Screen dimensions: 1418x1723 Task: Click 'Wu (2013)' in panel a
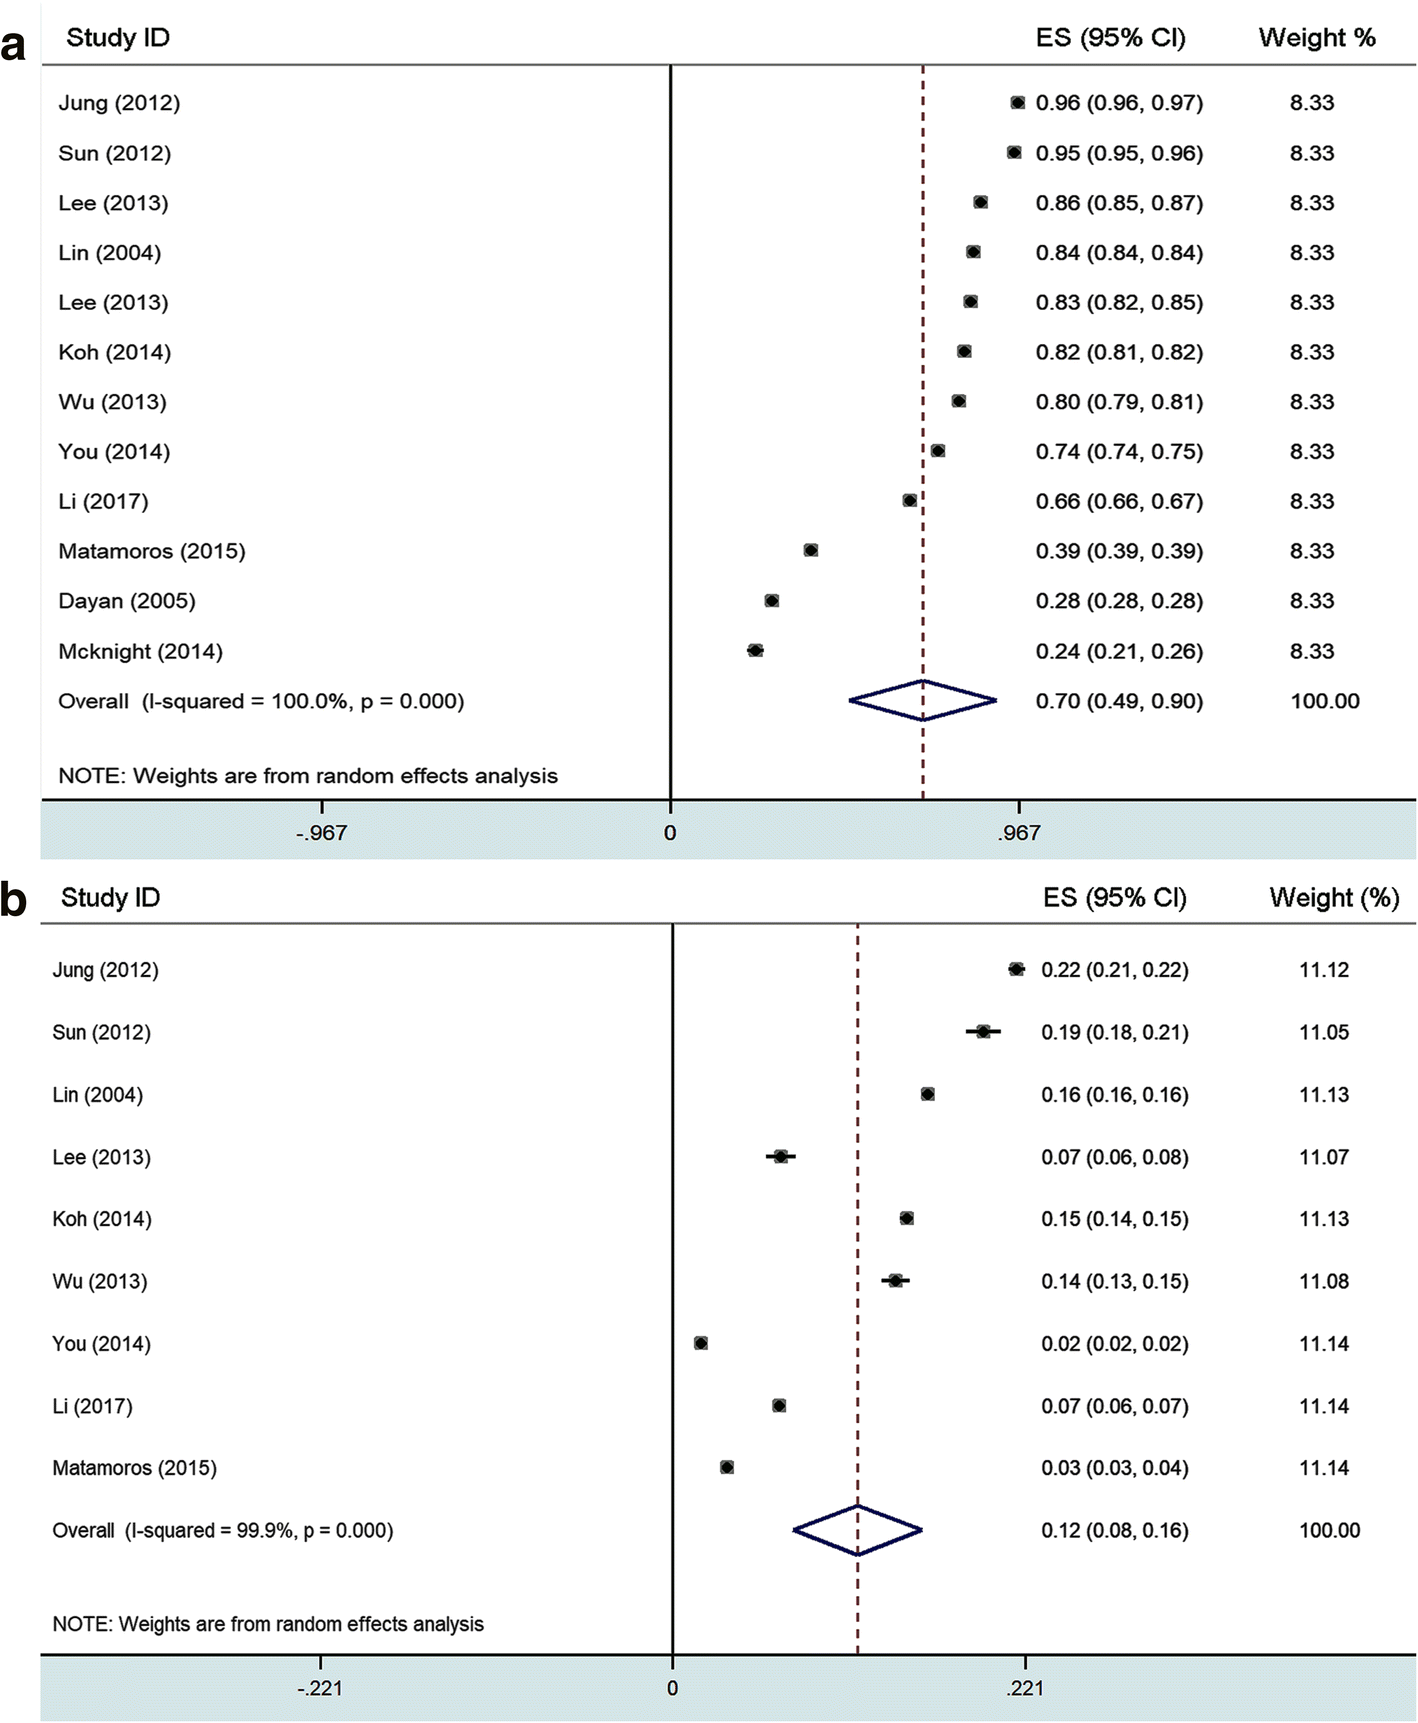coord(112,402)
